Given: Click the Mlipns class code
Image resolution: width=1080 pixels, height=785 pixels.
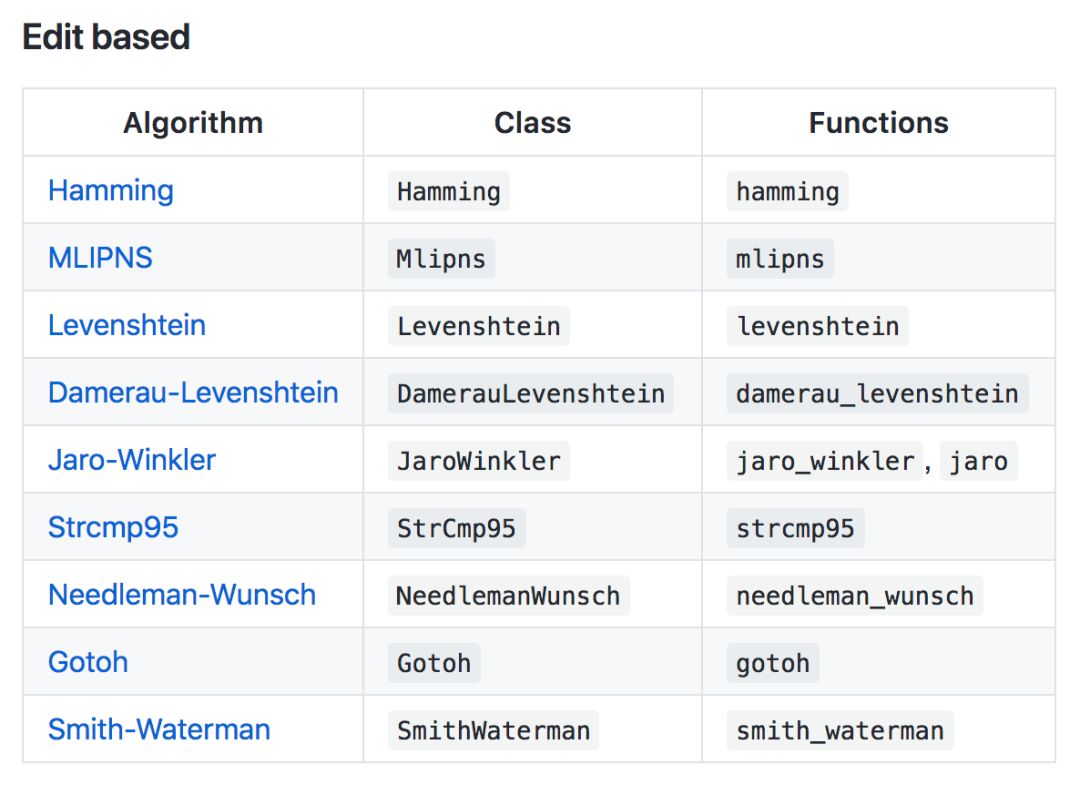Looking at the screenshot, I should (441, 258).
